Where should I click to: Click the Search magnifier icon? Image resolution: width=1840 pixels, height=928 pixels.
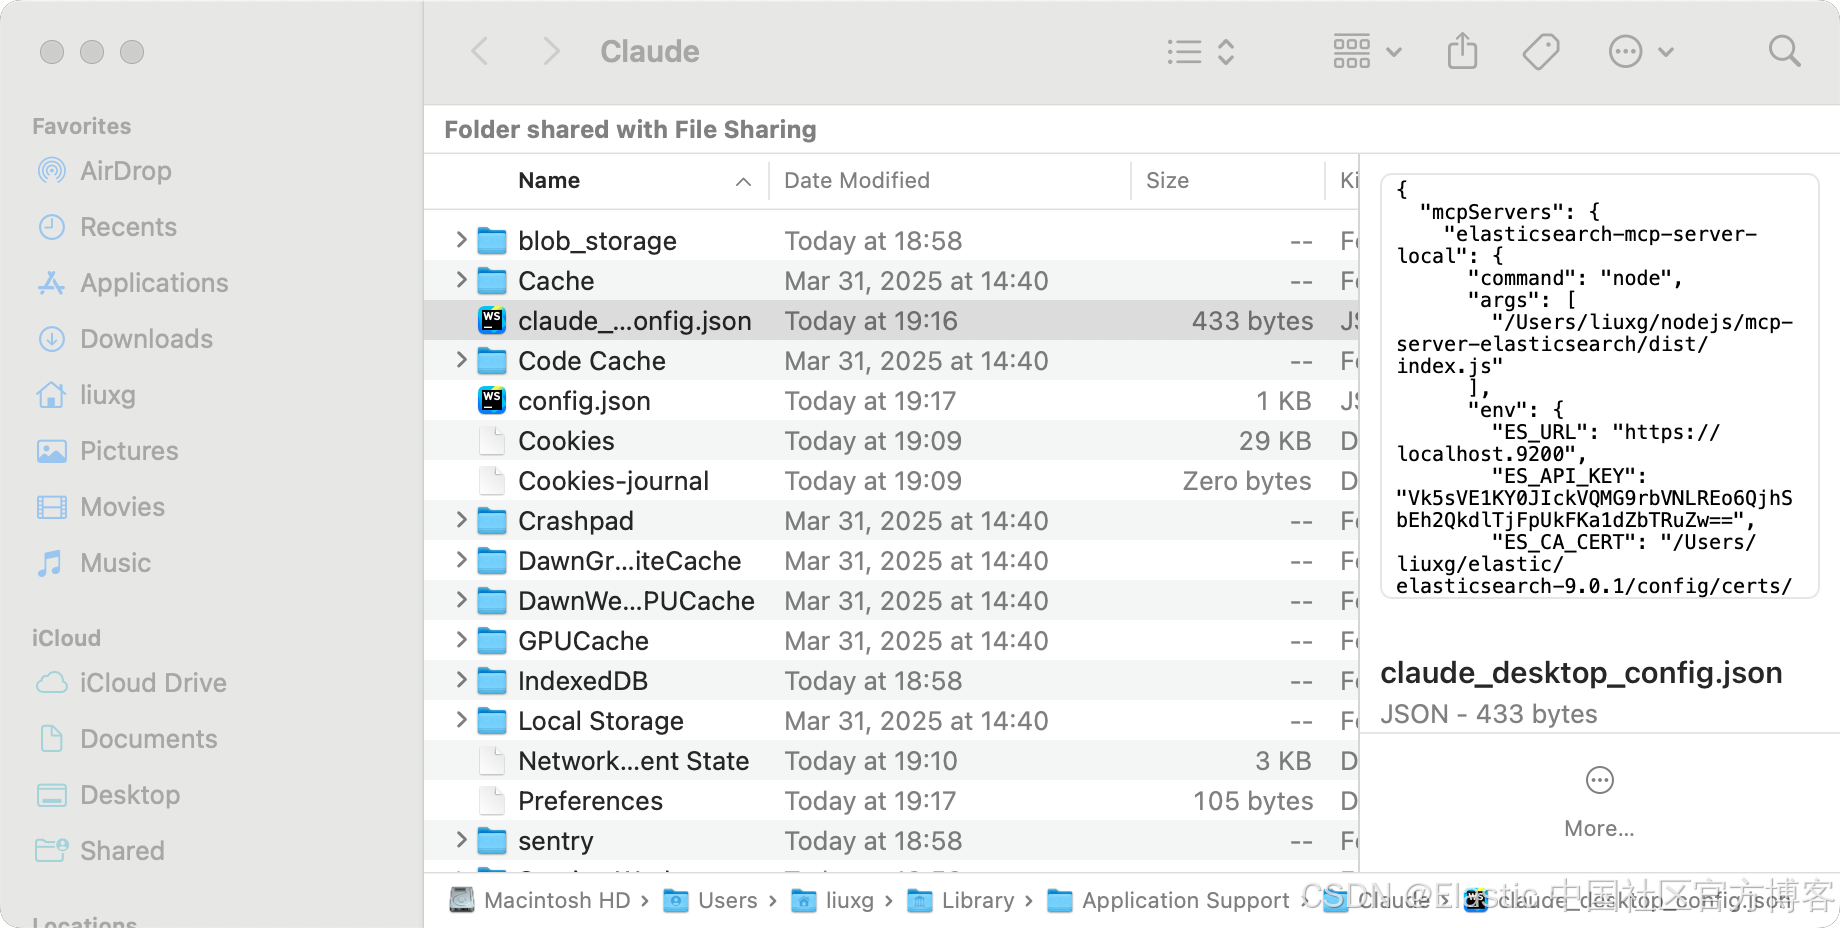[x=1784, y=51]
